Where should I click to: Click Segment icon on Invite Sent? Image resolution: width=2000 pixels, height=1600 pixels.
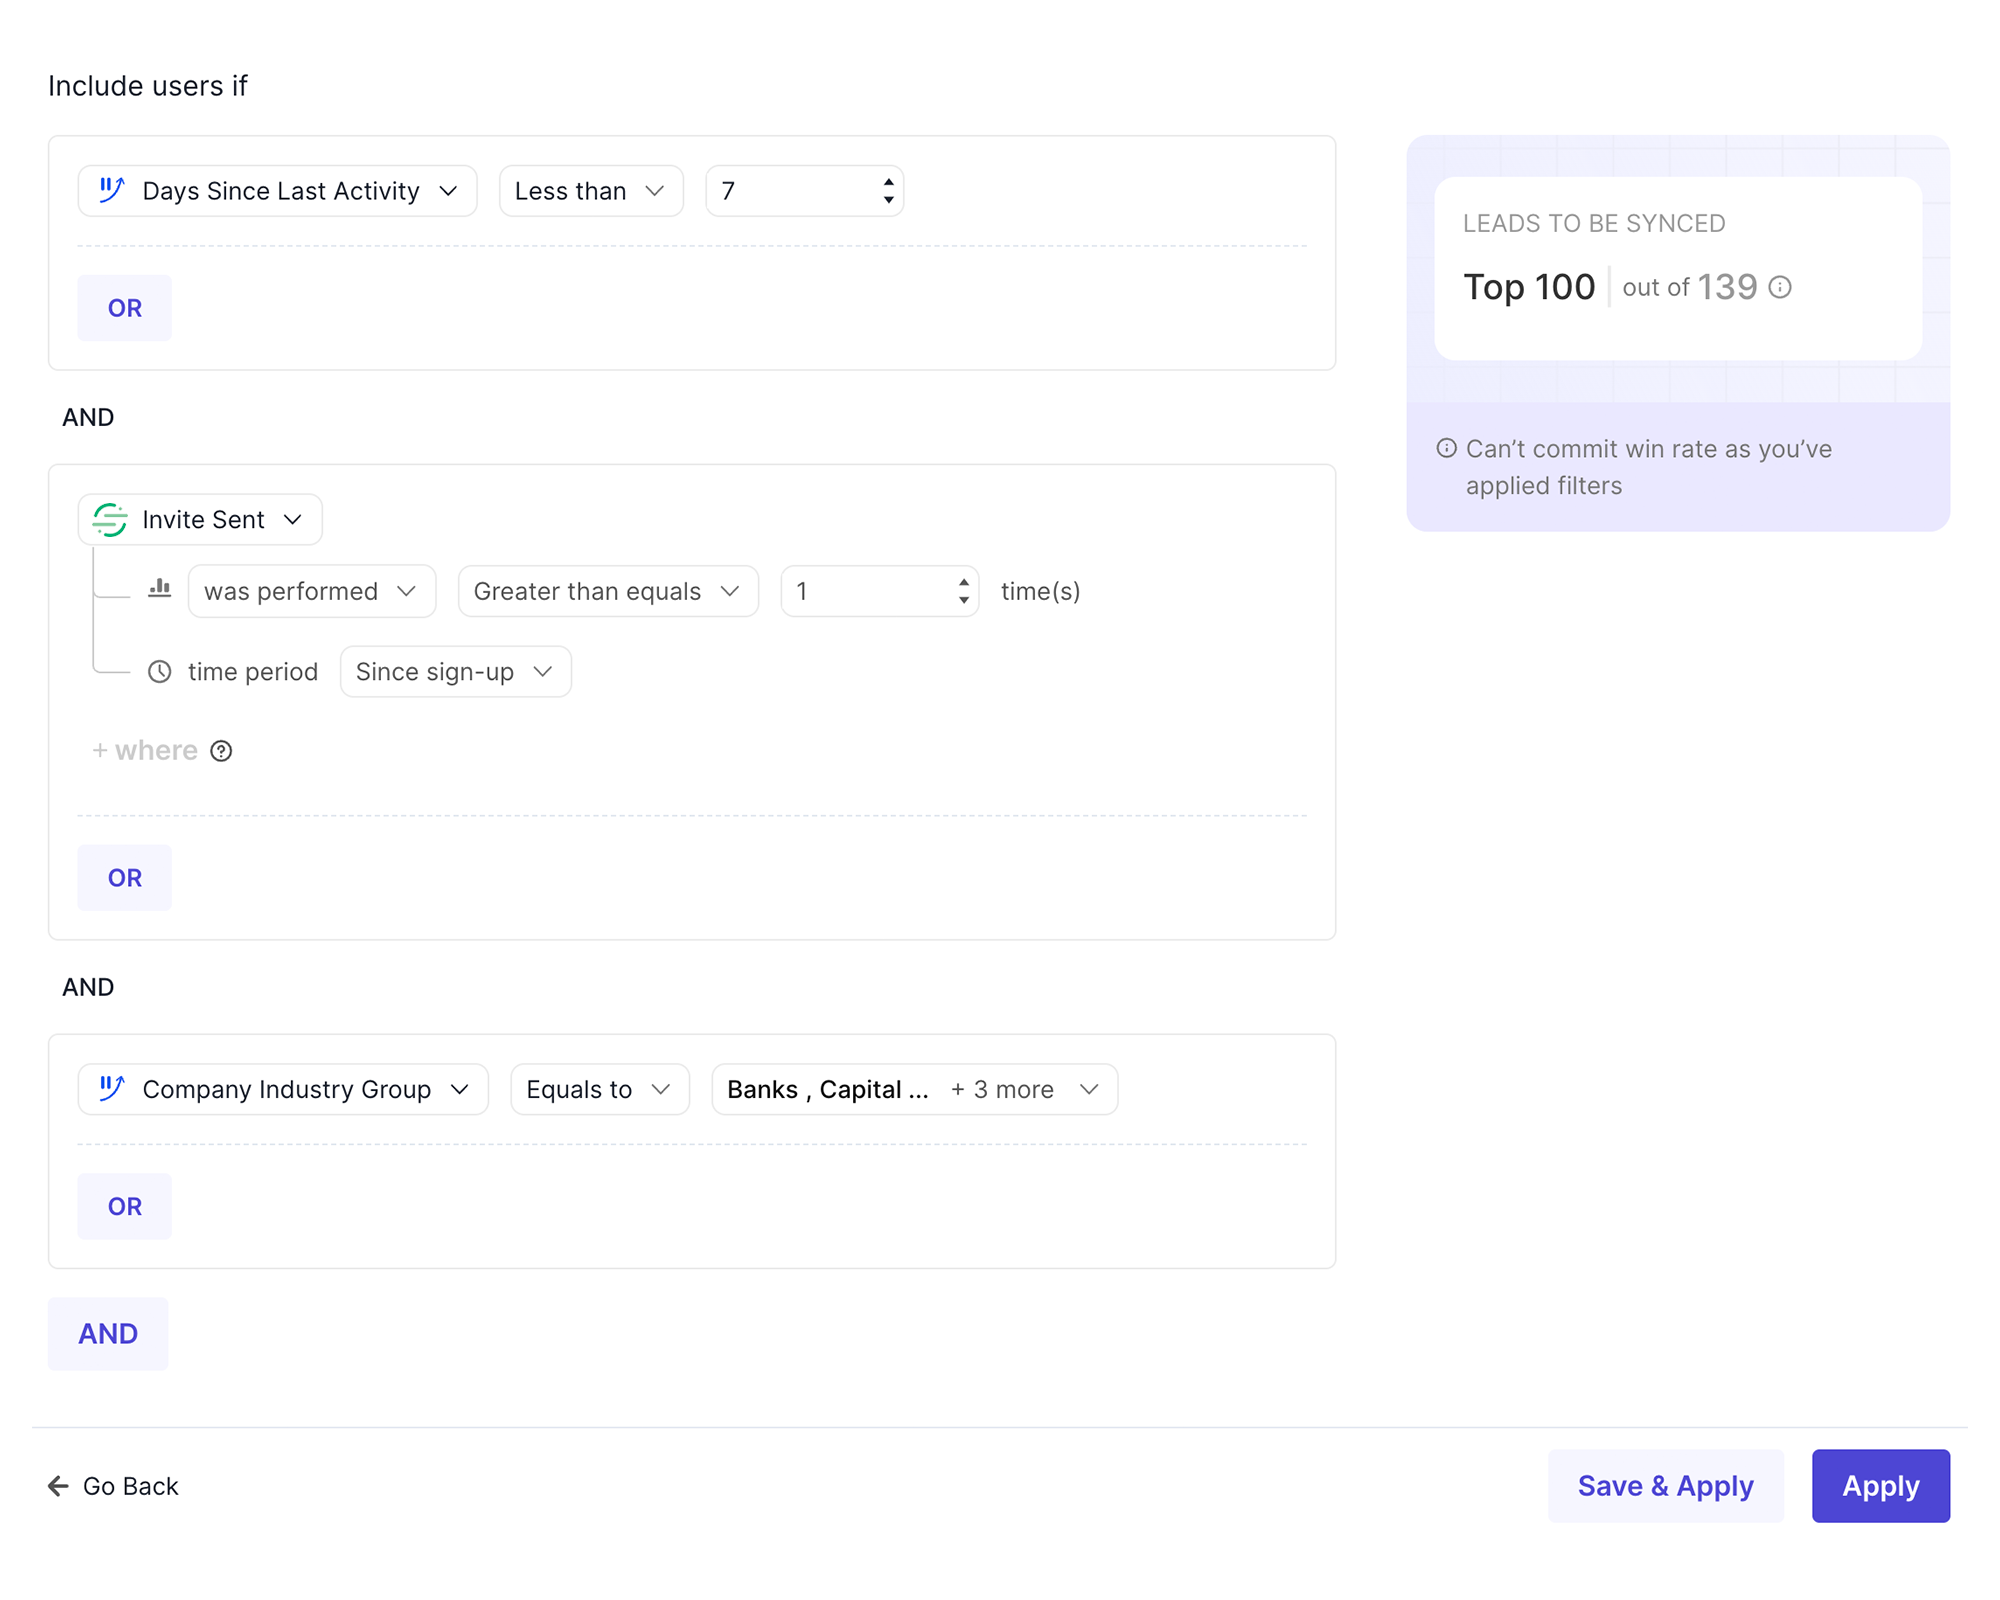pyautogui.click(x=110, y=520)
